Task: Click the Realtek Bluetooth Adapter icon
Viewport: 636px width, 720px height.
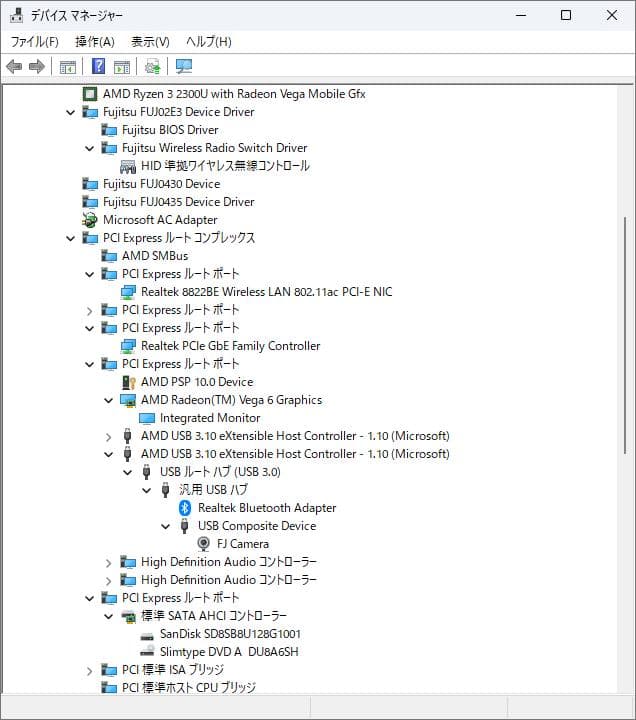Action: [185, 508]
